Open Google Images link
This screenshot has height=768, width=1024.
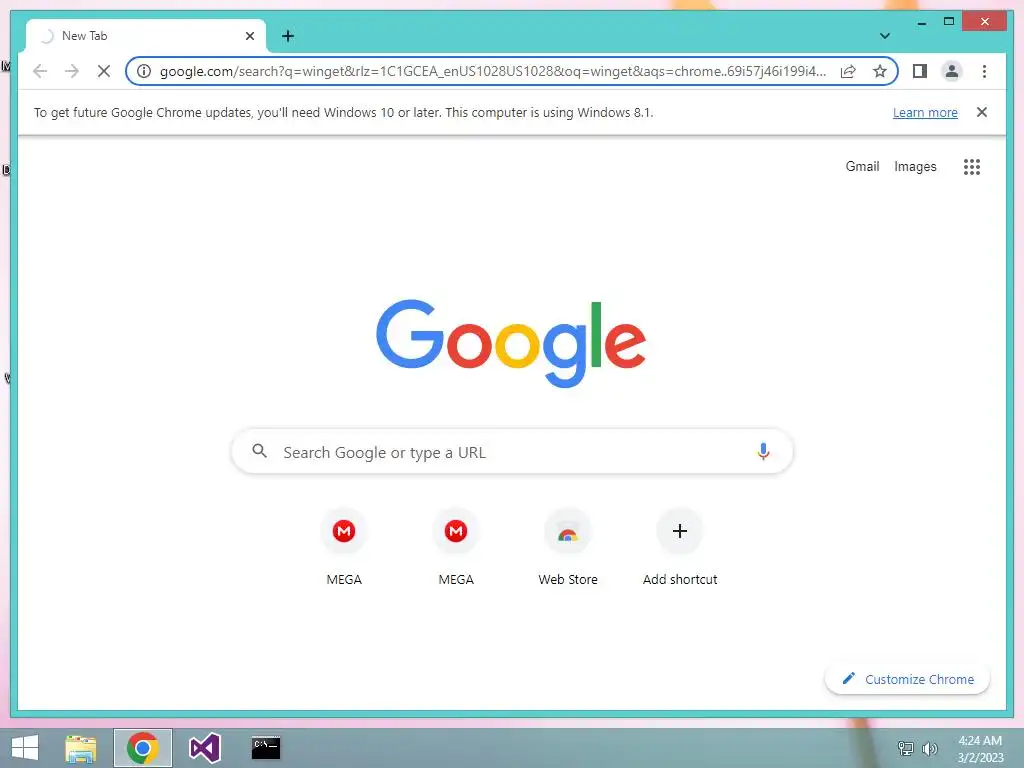click(x=915, y=167)
